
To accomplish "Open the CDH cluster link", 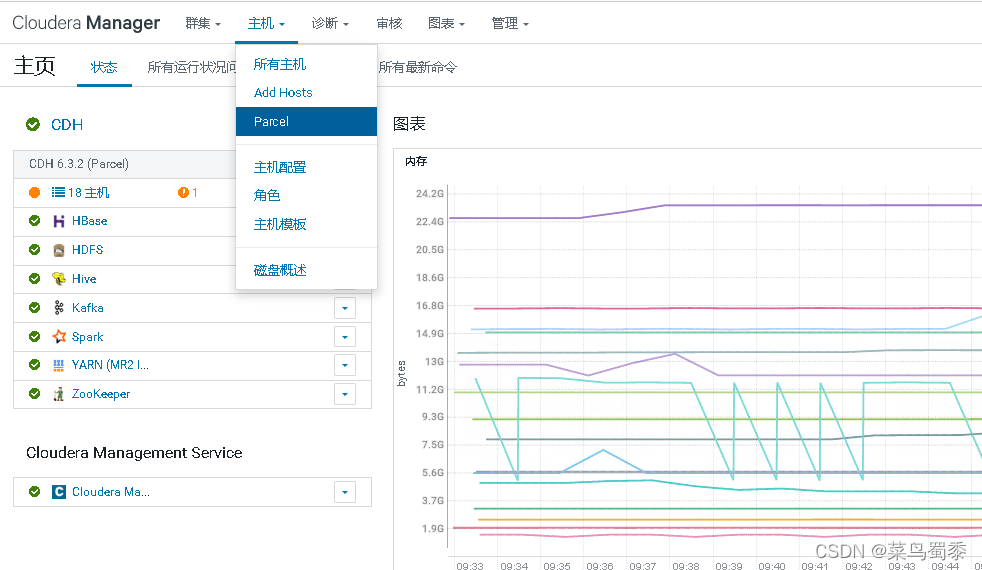I will point(67,125).
